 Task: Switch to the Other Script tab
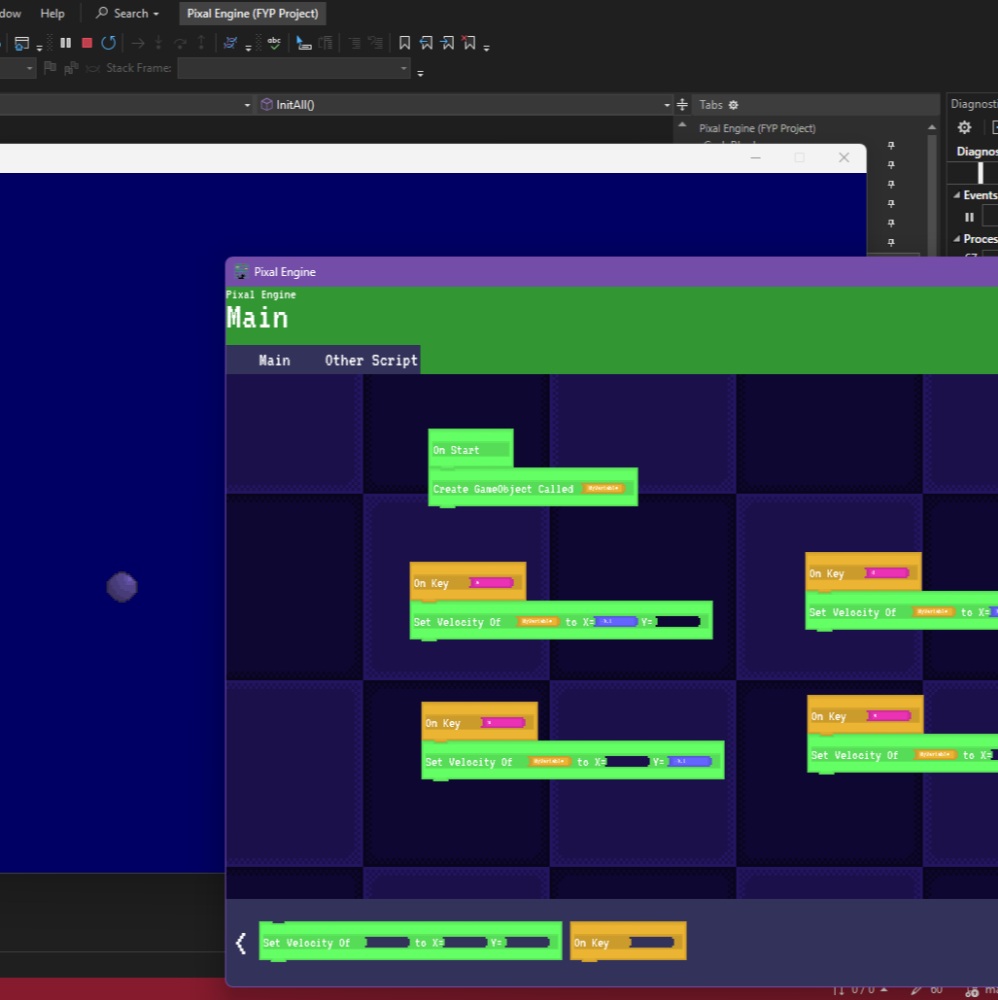(x=371, y=360)
